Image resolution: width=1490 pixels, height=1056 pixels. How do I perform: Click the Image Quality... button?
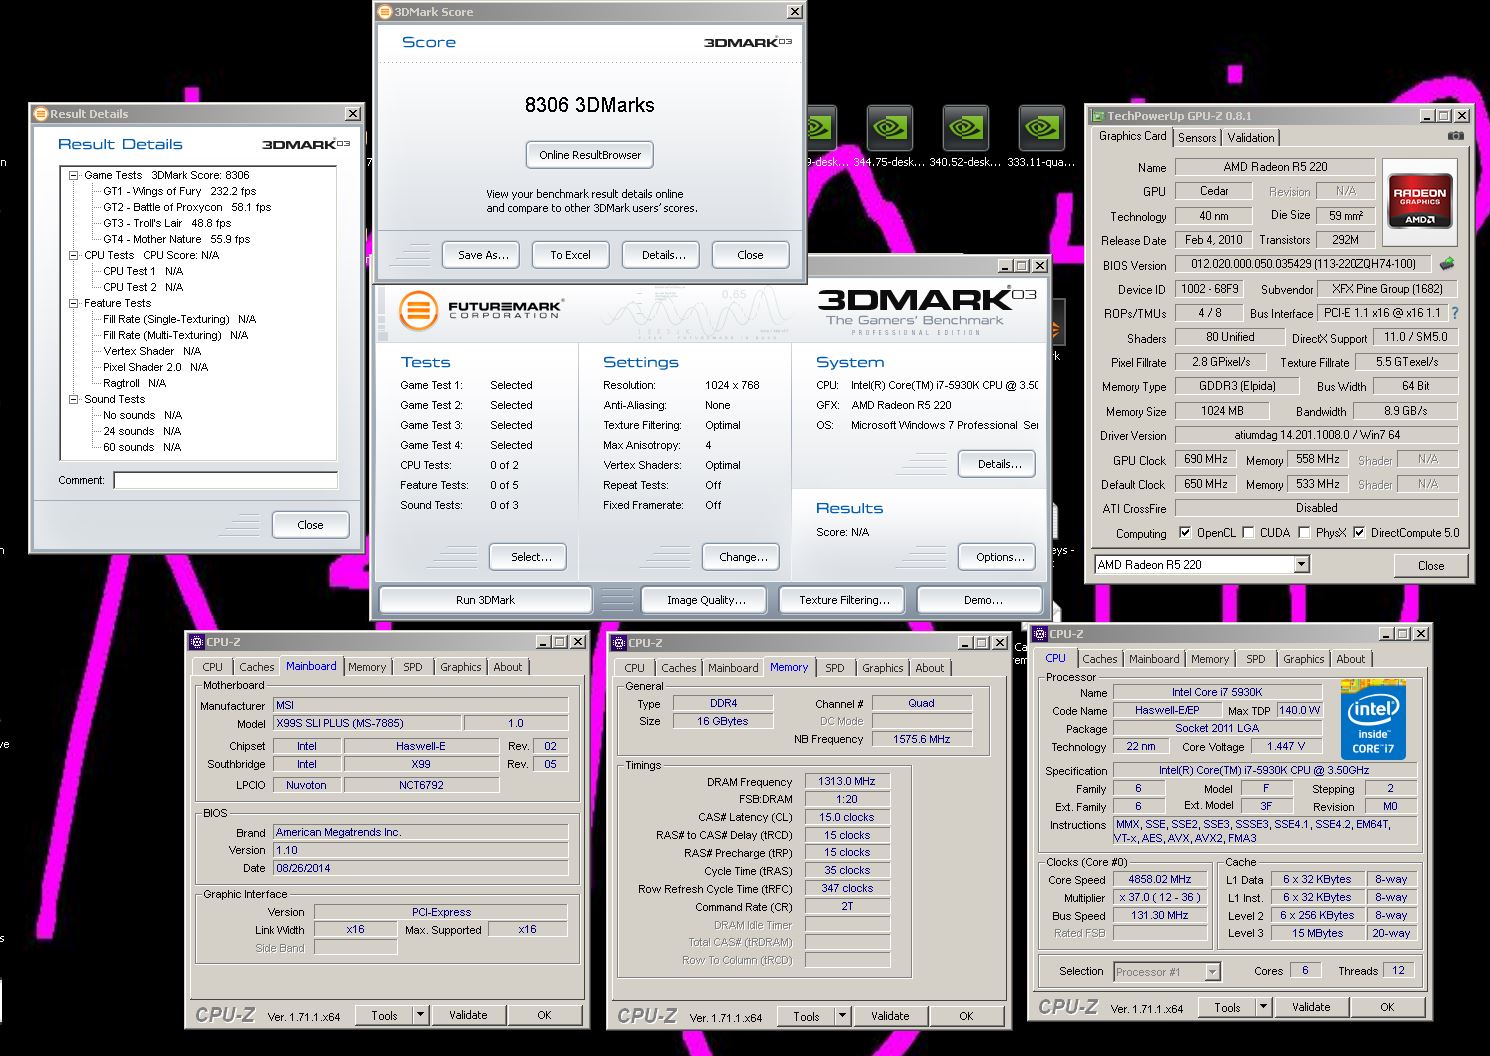tap(706, 600)
